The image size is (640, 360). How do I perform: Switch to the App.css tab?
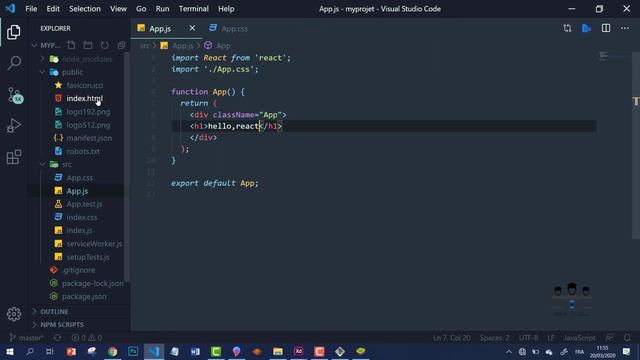click(x=229, y=29)
